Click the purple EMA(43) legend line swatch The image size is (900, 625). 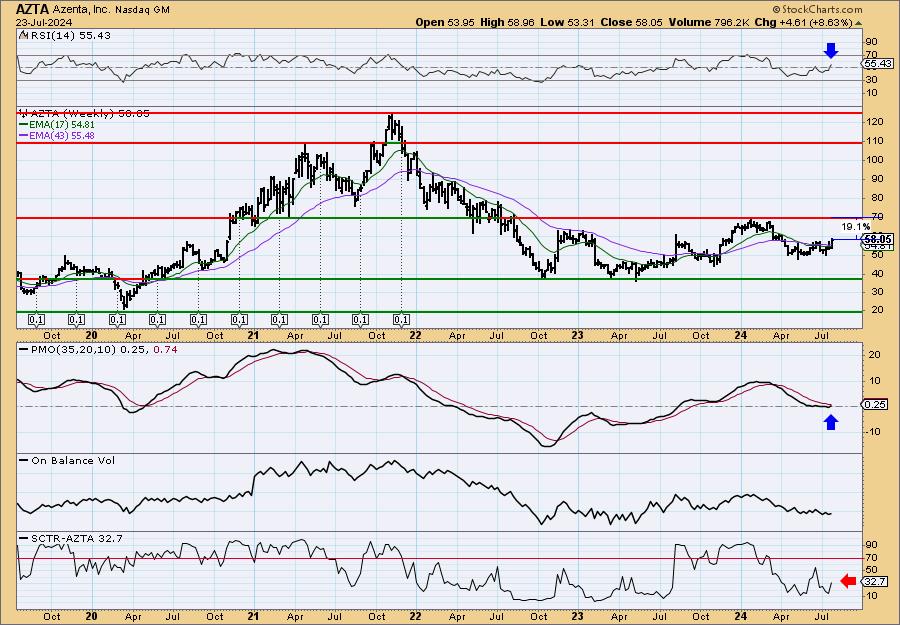(x=24, y=135)
